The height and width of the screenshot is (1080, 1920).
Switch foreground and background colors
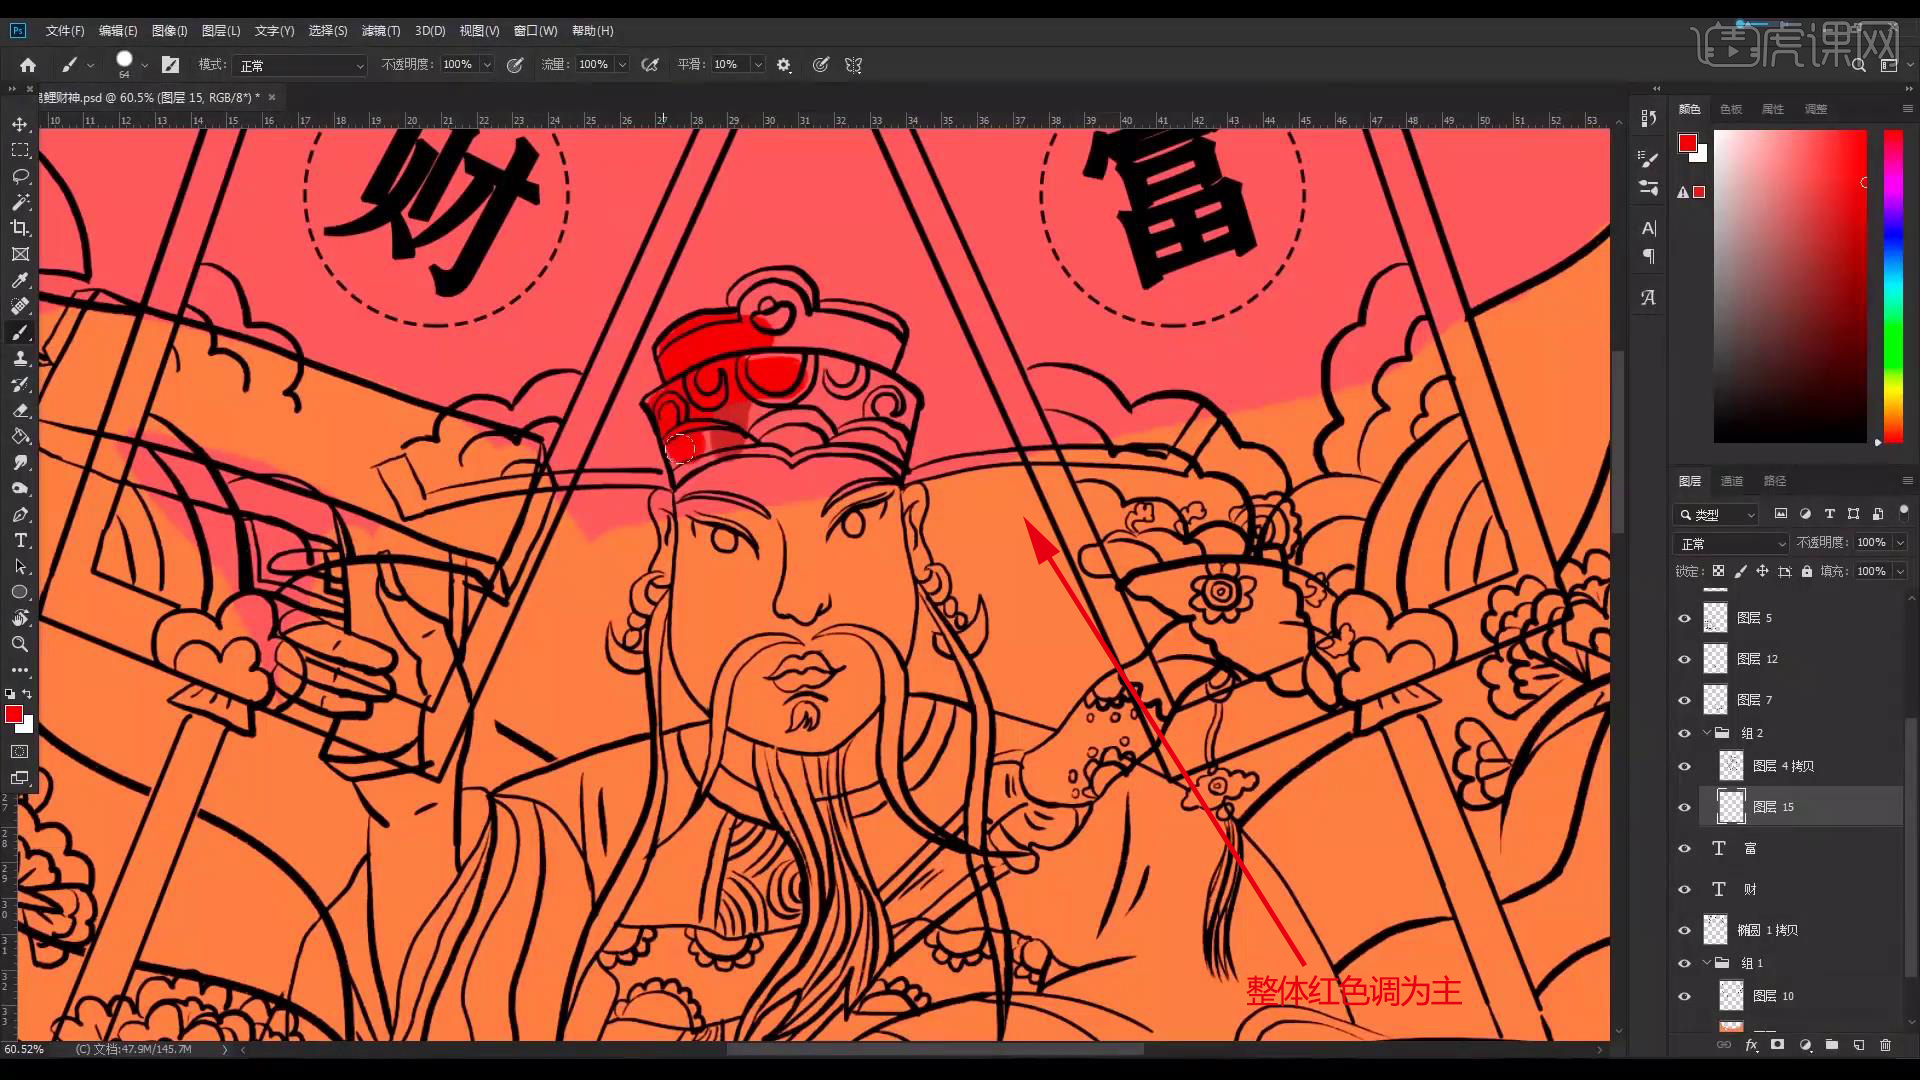(27, 694)
